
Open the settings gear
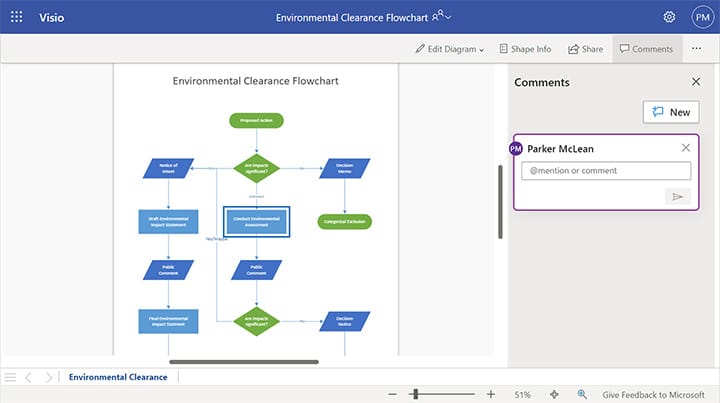pyautogui.click(x=669, y=17)
